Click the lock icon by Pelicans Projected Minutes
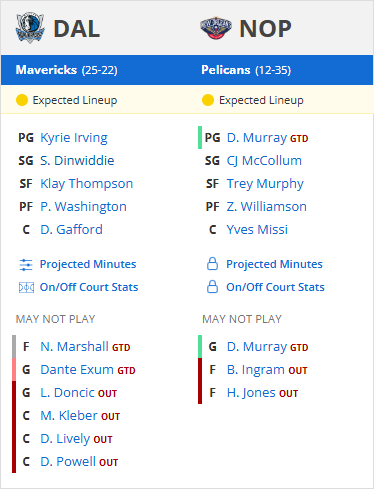 (212, 264)
